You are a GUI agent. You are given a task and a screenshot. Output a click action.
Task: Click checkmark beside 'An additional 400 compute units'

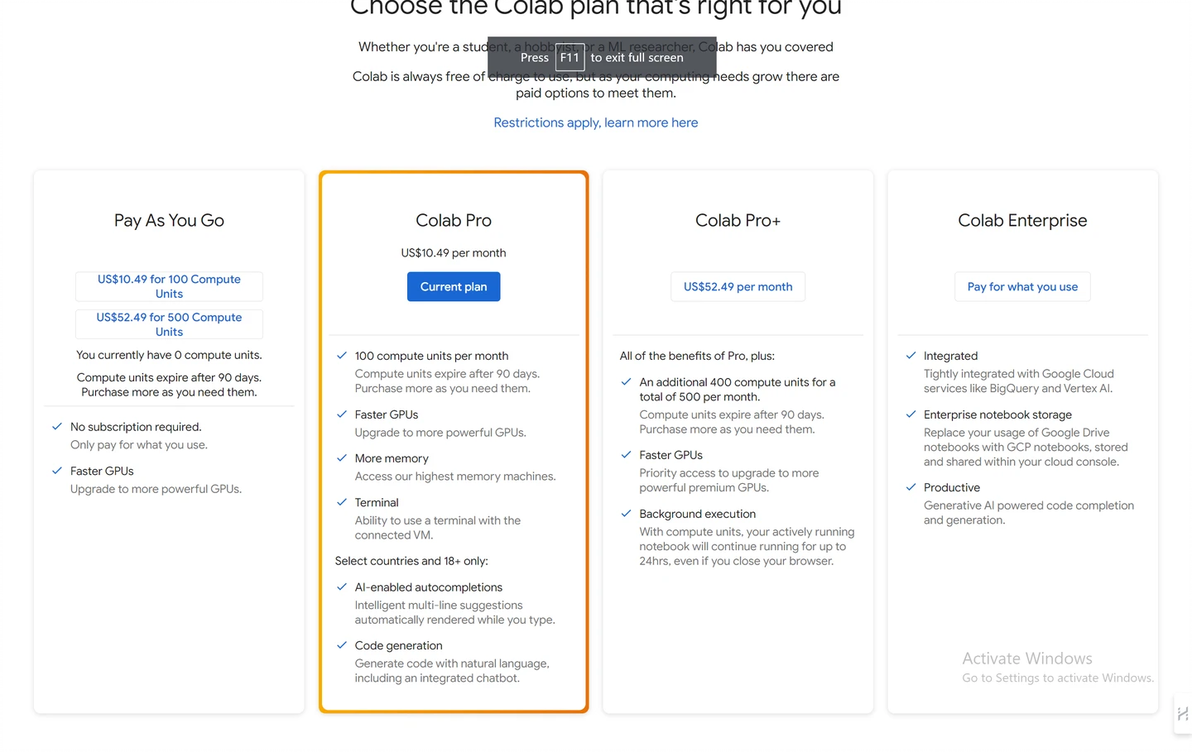(626, 382)
